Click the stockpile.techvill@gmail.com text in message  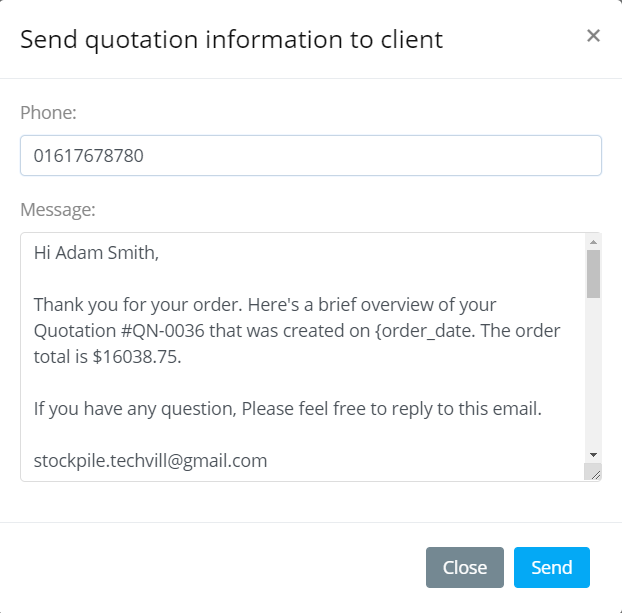click(x=150, y=461)
